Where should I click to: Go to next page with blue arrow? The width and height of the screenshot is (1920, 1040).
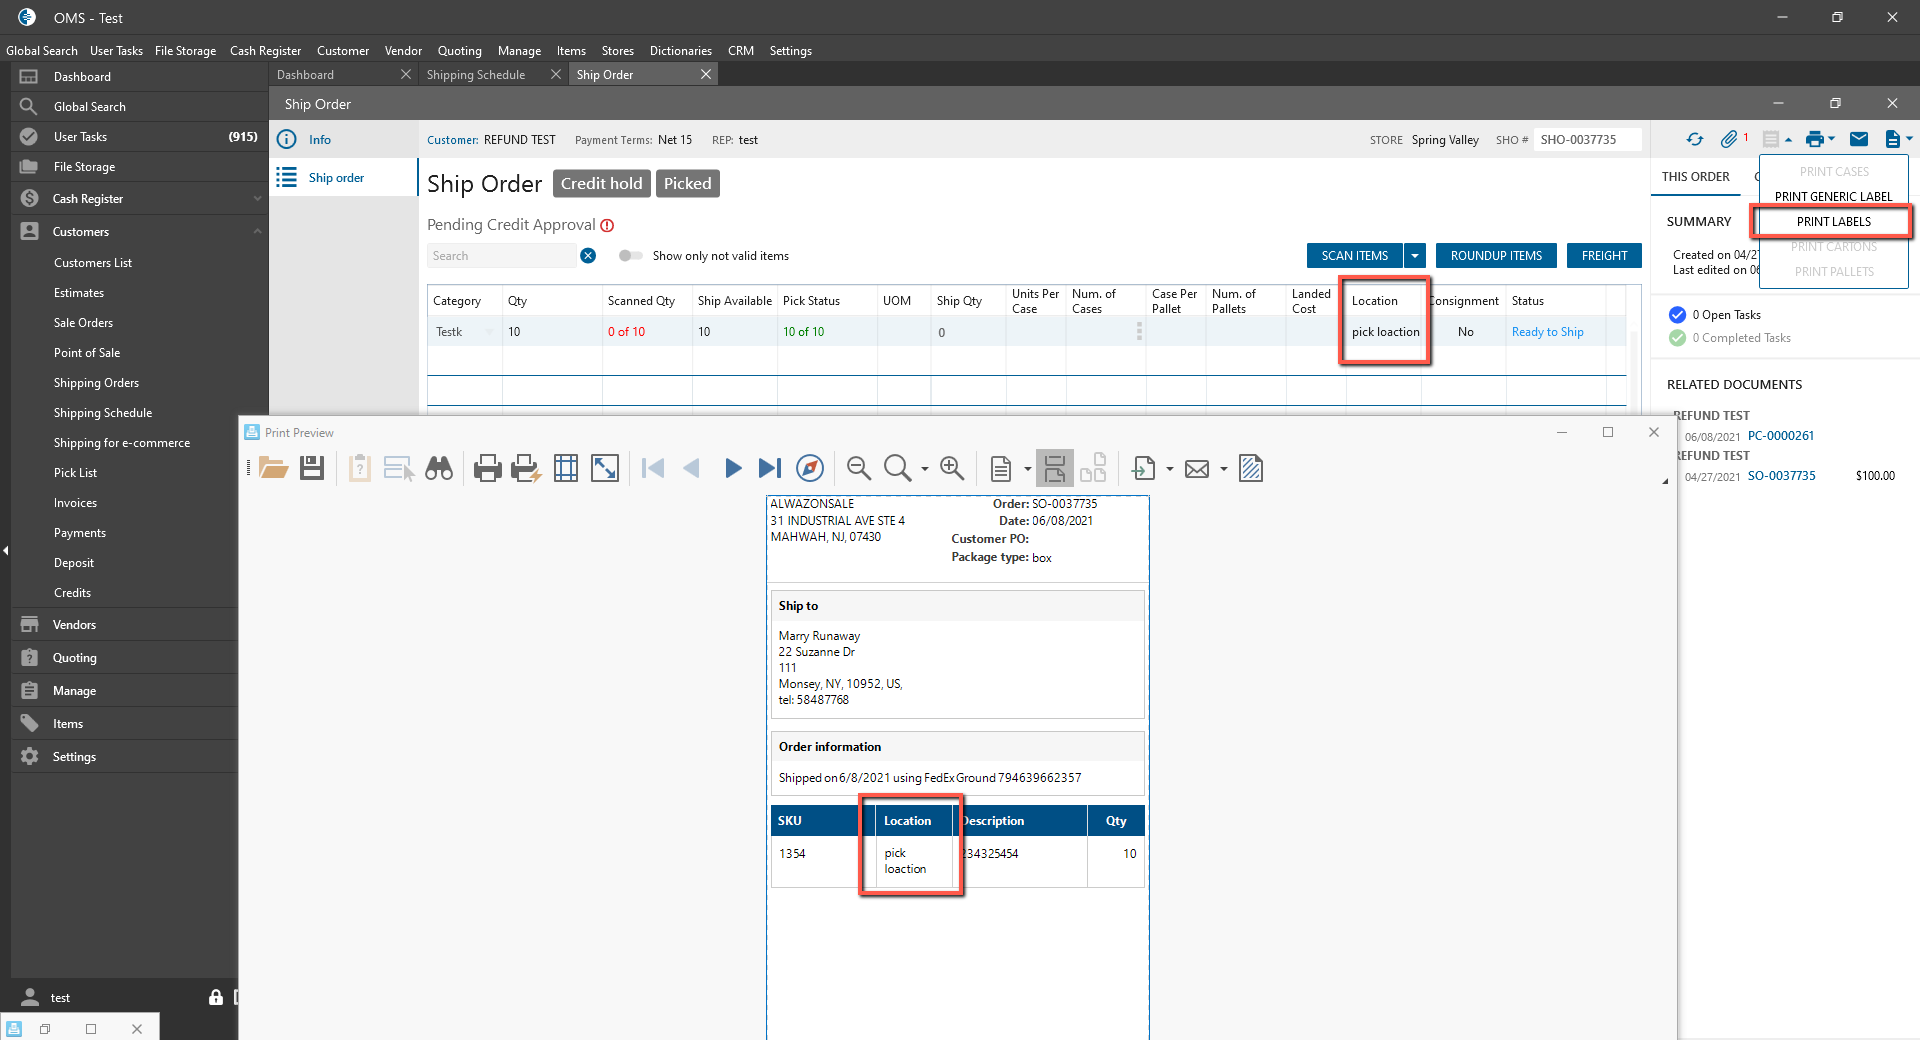pos(732,468)
